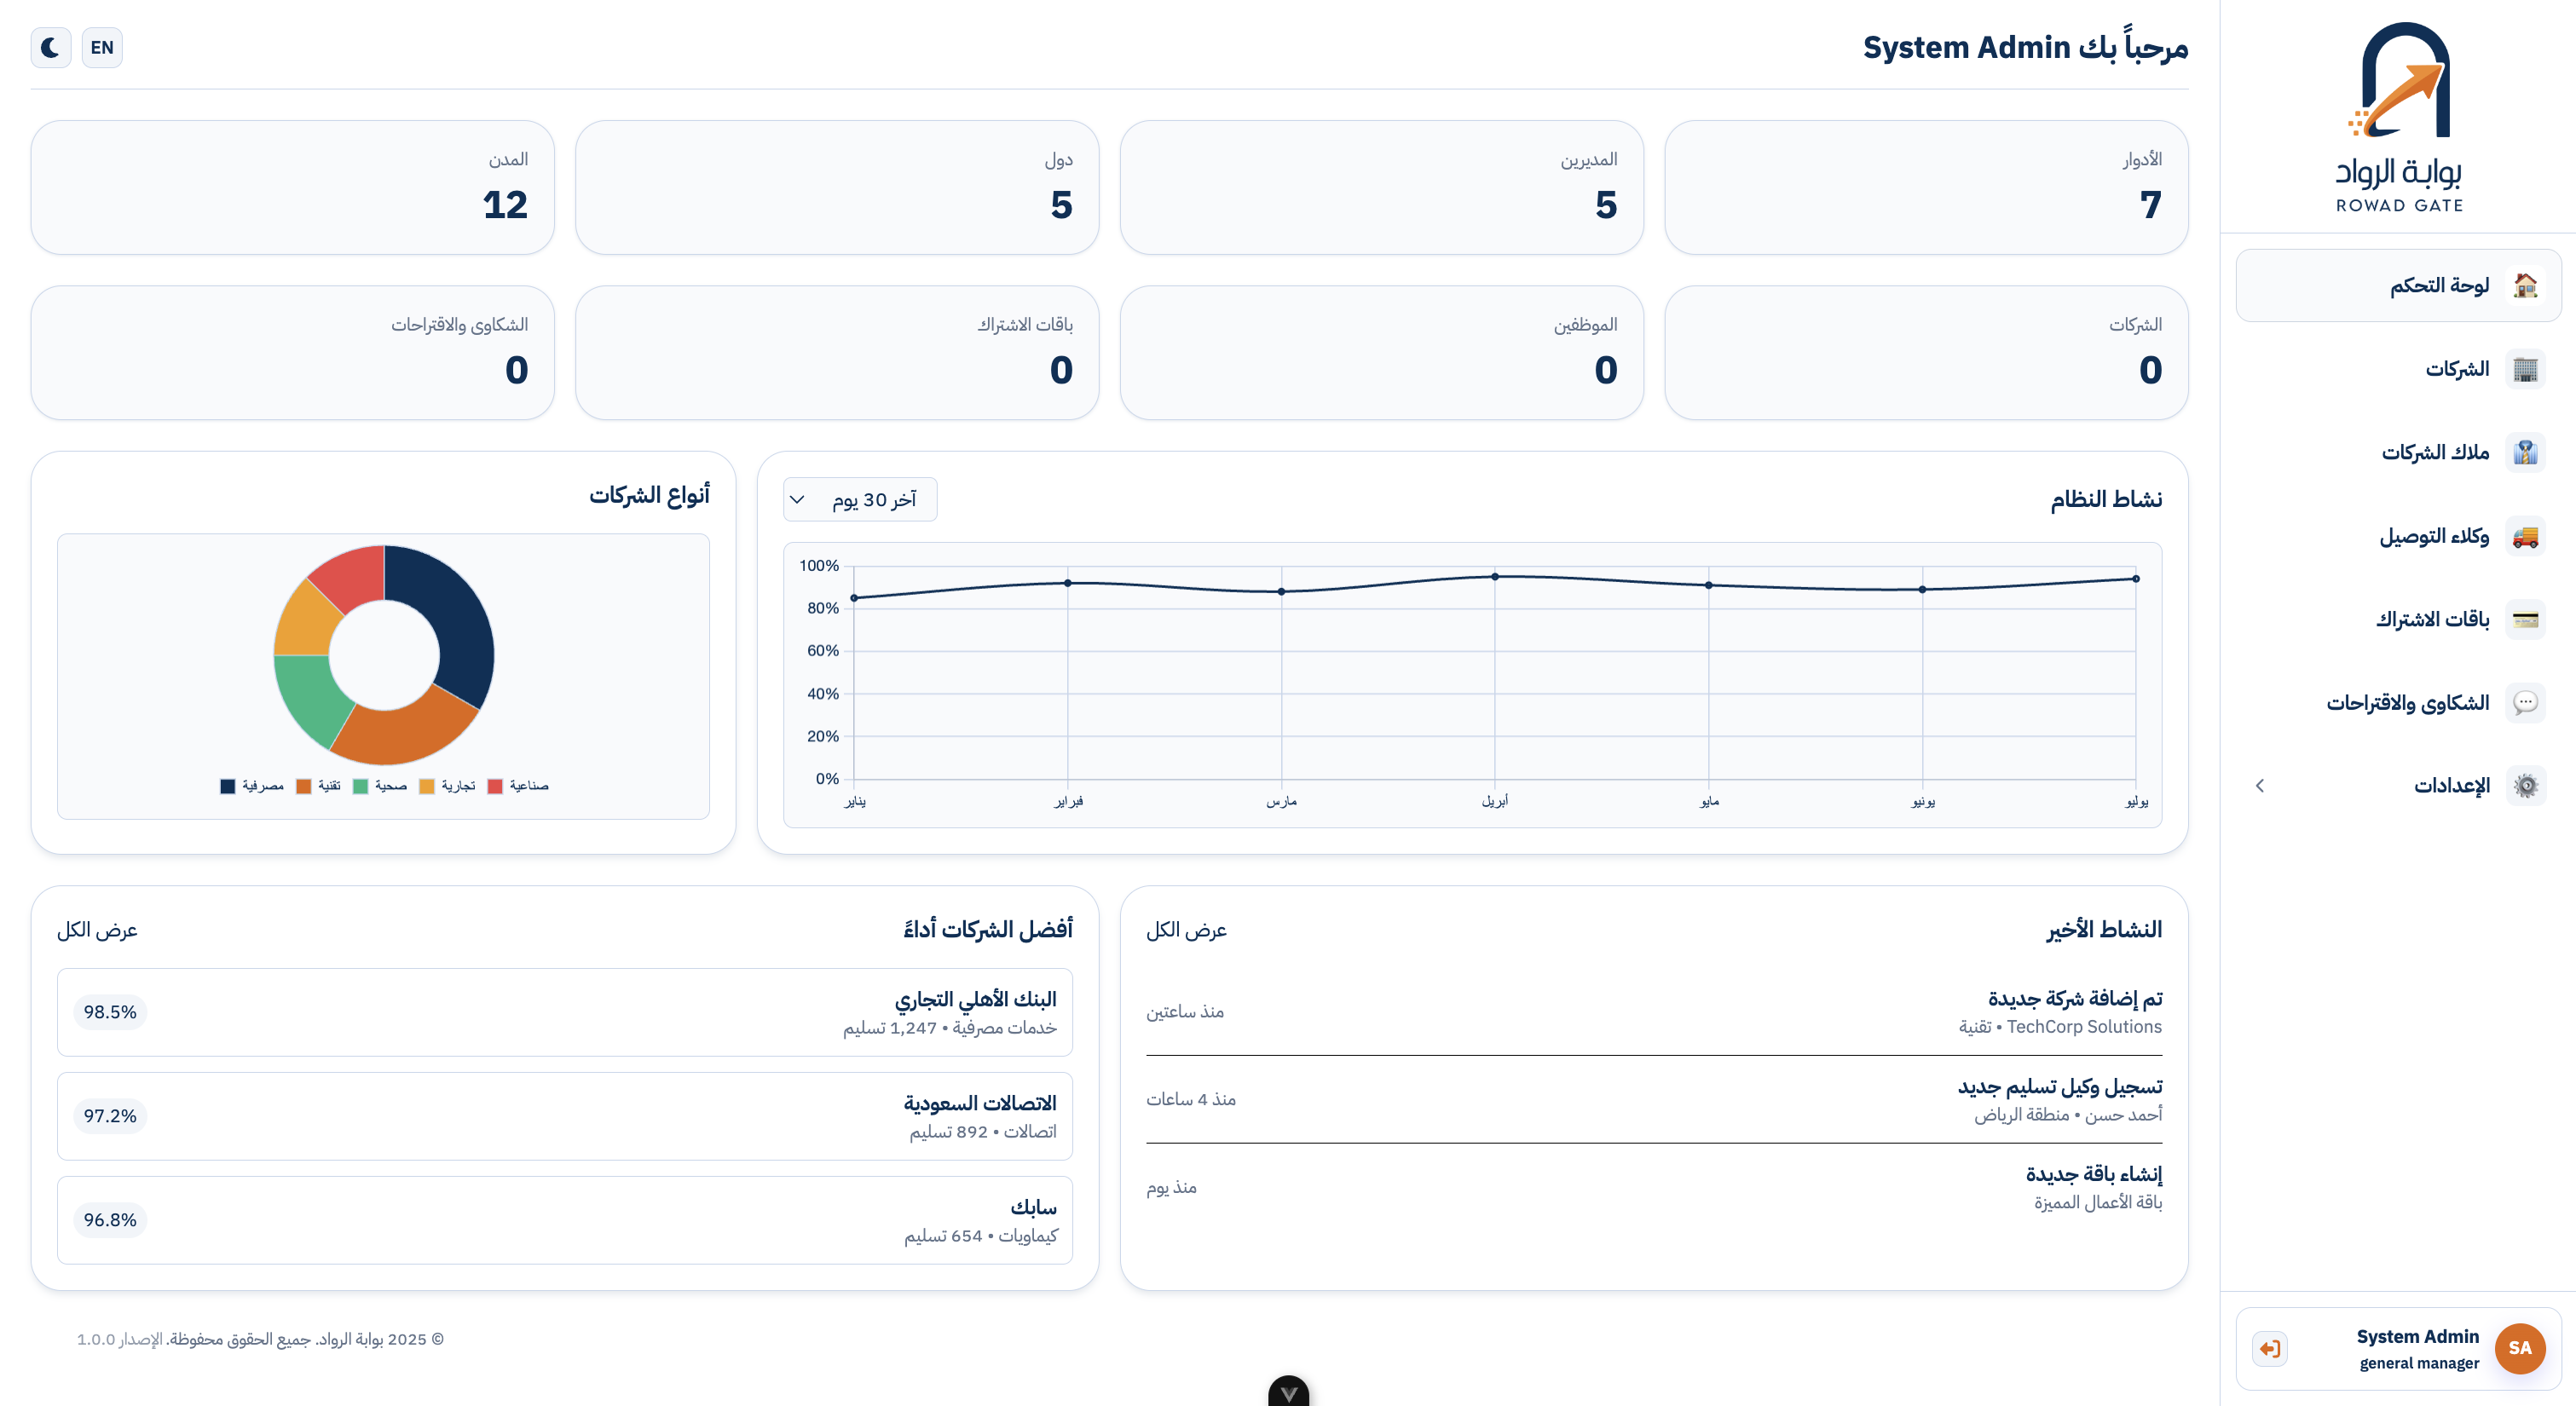Image resolution: width=2576 pixels, height=1406 pixels.
Task: Click عرض الكل in recent activity card
Action: (1186, 930)
